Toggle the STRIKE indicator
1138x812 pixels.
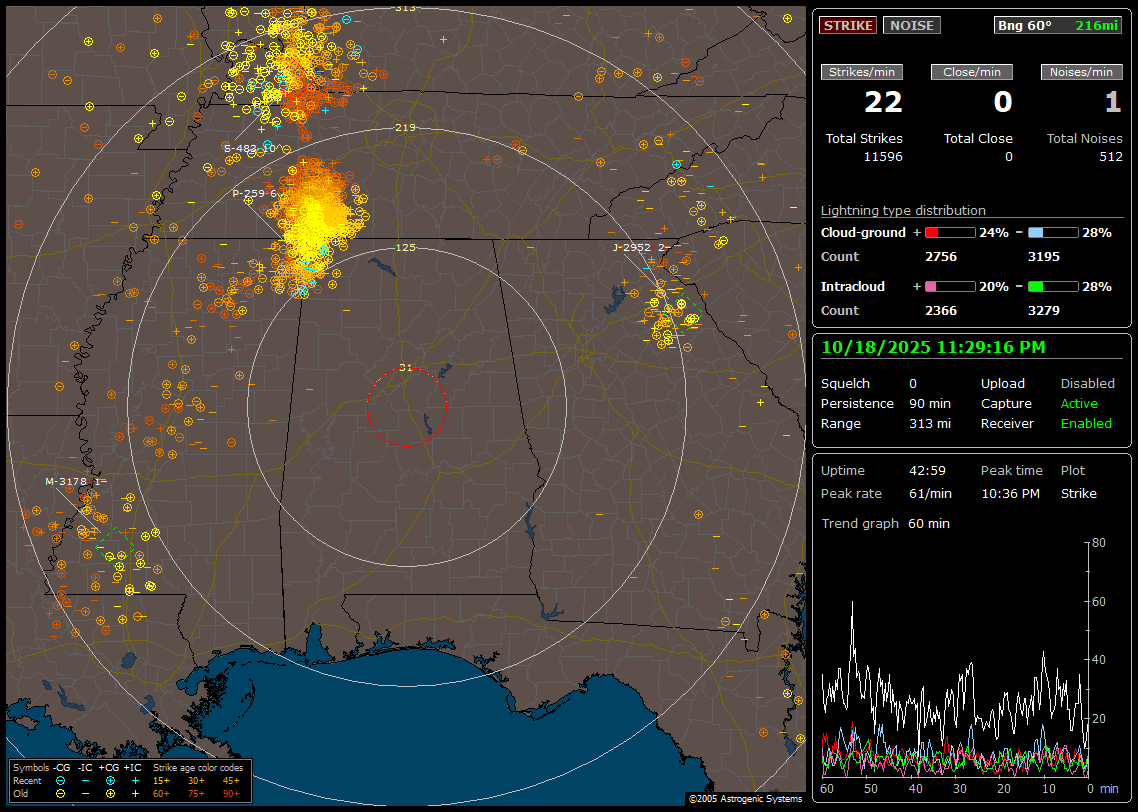coord(848,25)
